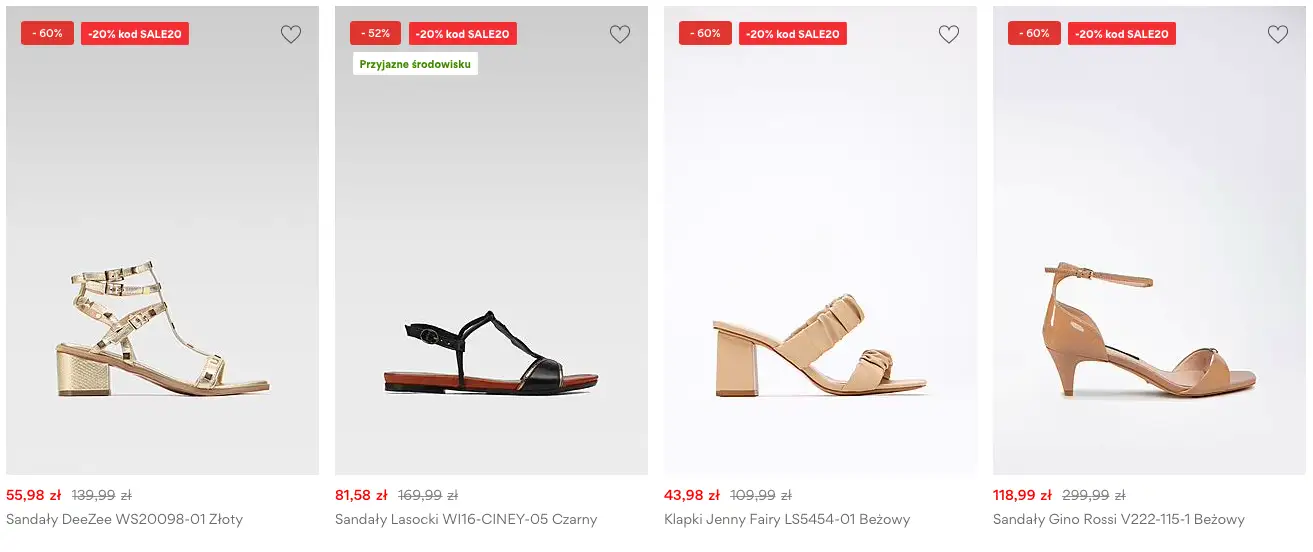Click the -60% badge on DeeZee sandals
The height and width of the screenshot is (552, 1313).
47,33
